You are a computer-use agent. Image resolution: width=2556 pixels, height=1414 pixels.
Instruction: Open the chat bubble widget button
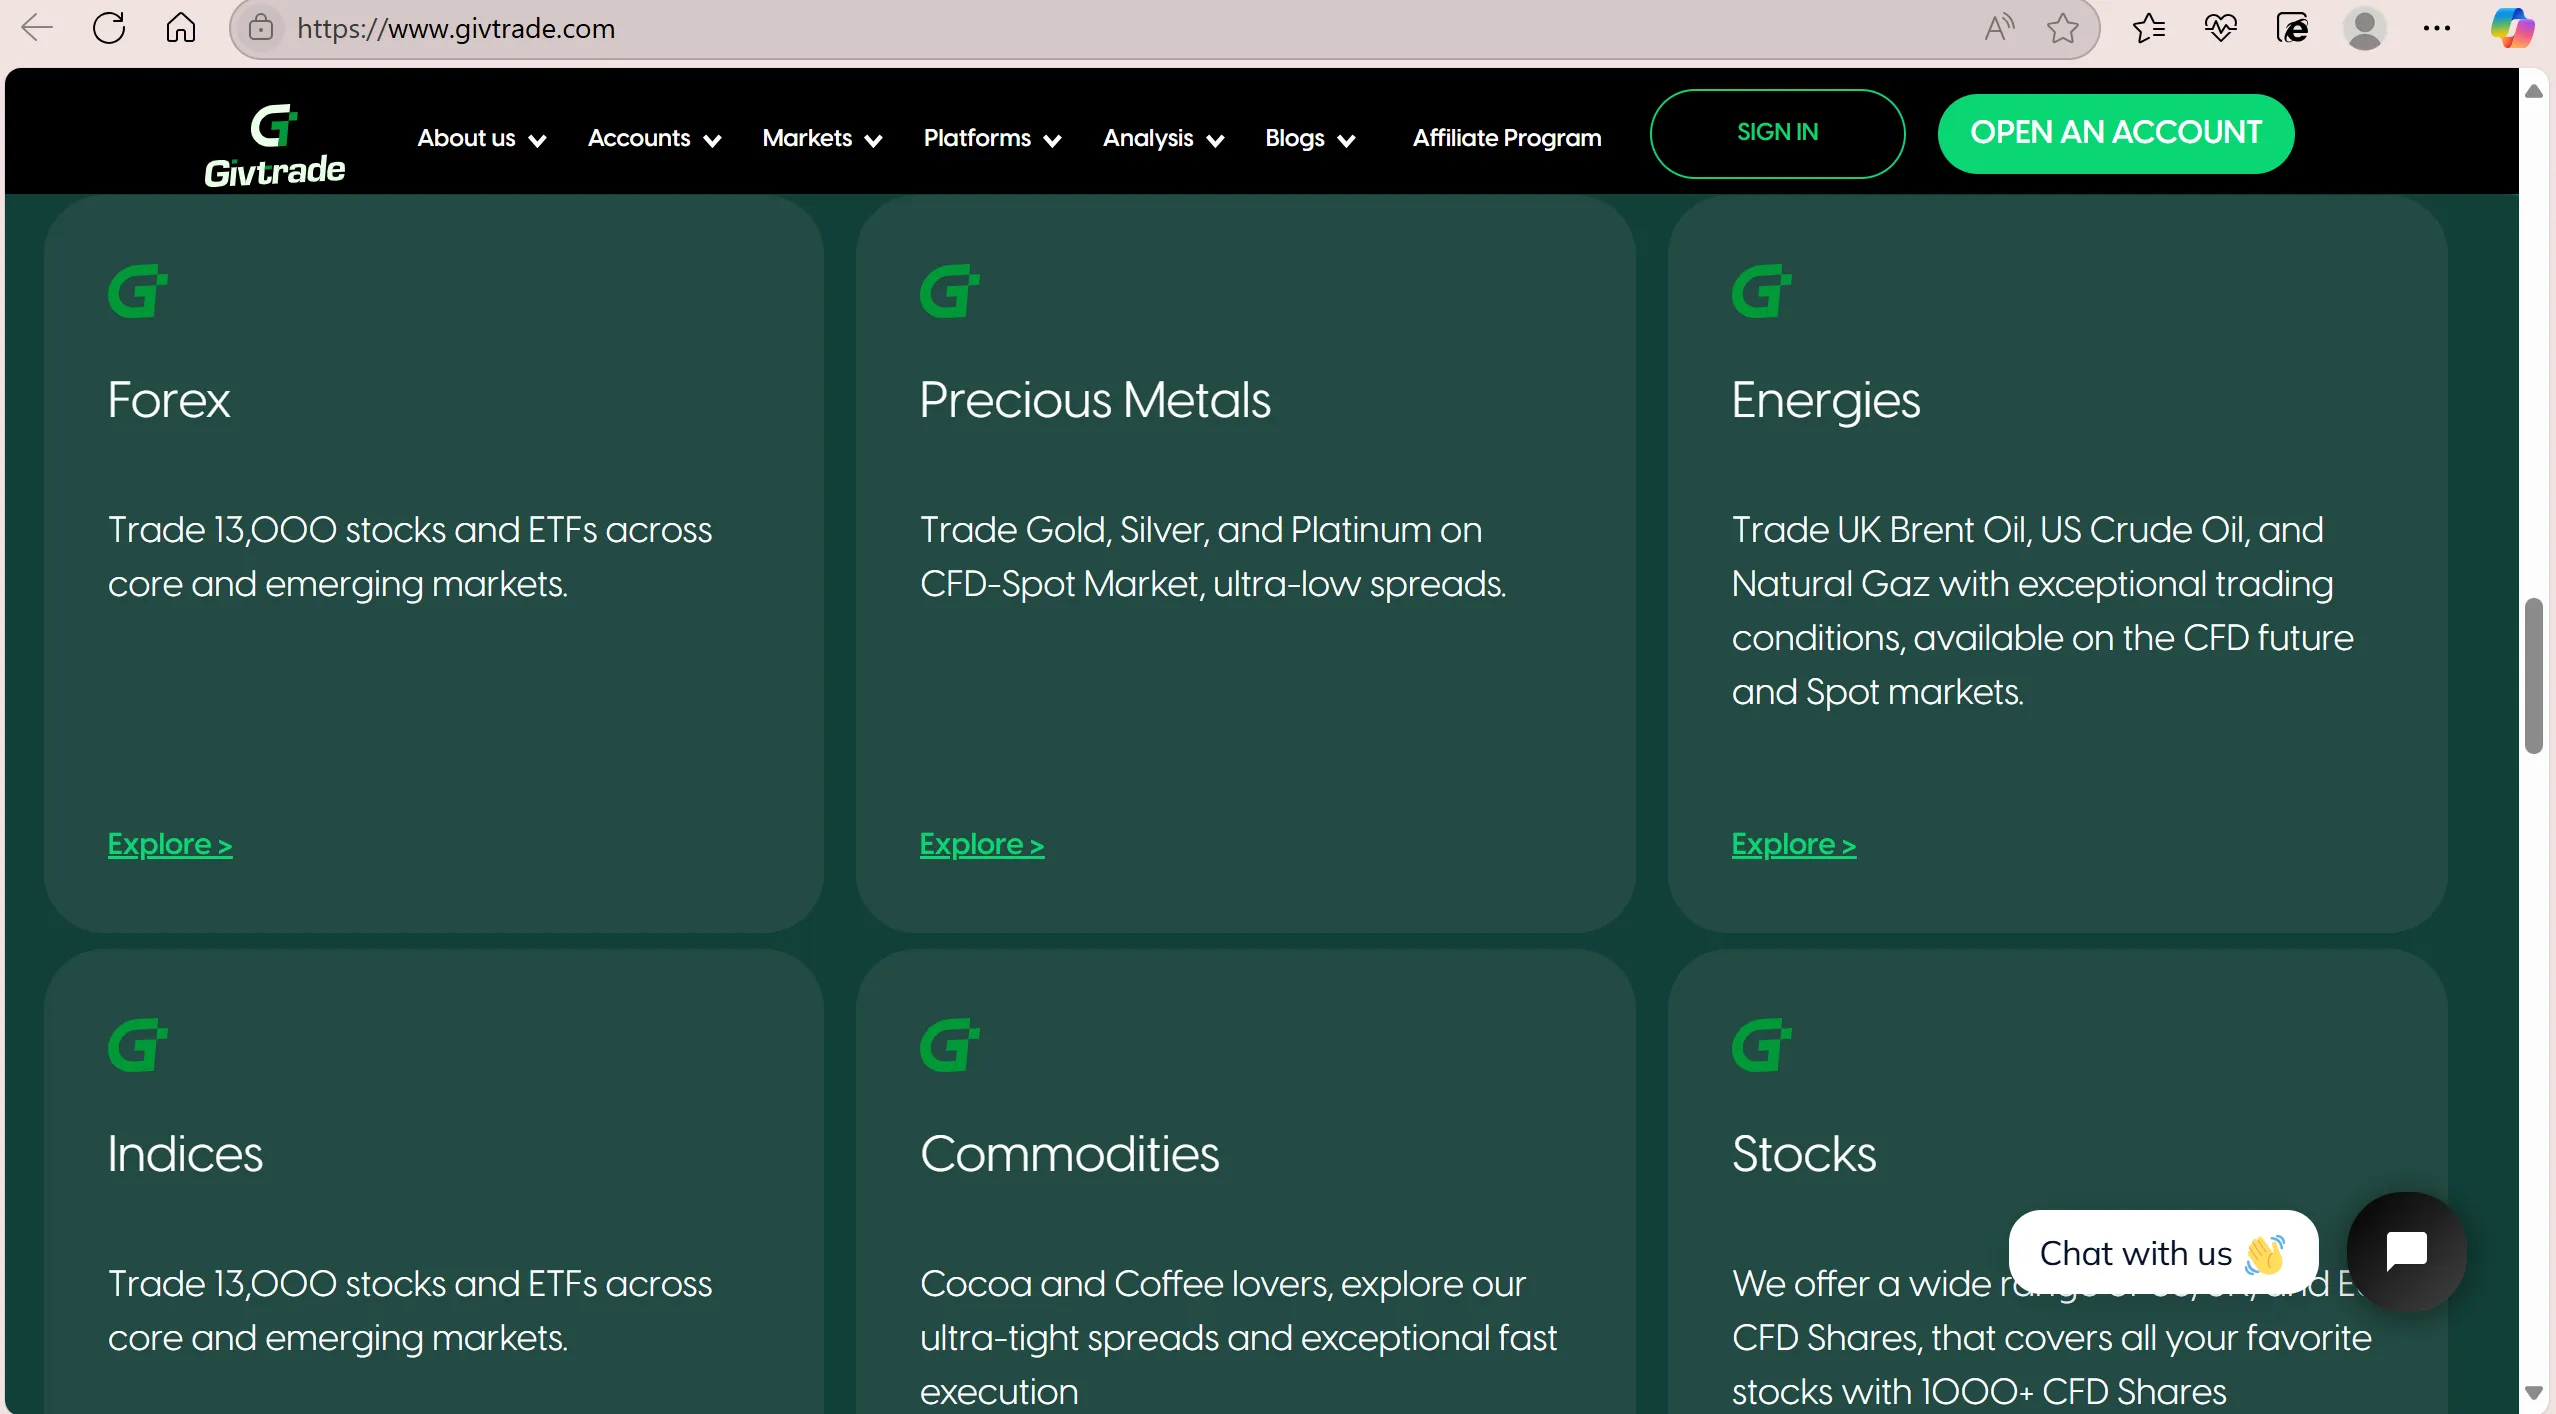pos(2407,1250)
